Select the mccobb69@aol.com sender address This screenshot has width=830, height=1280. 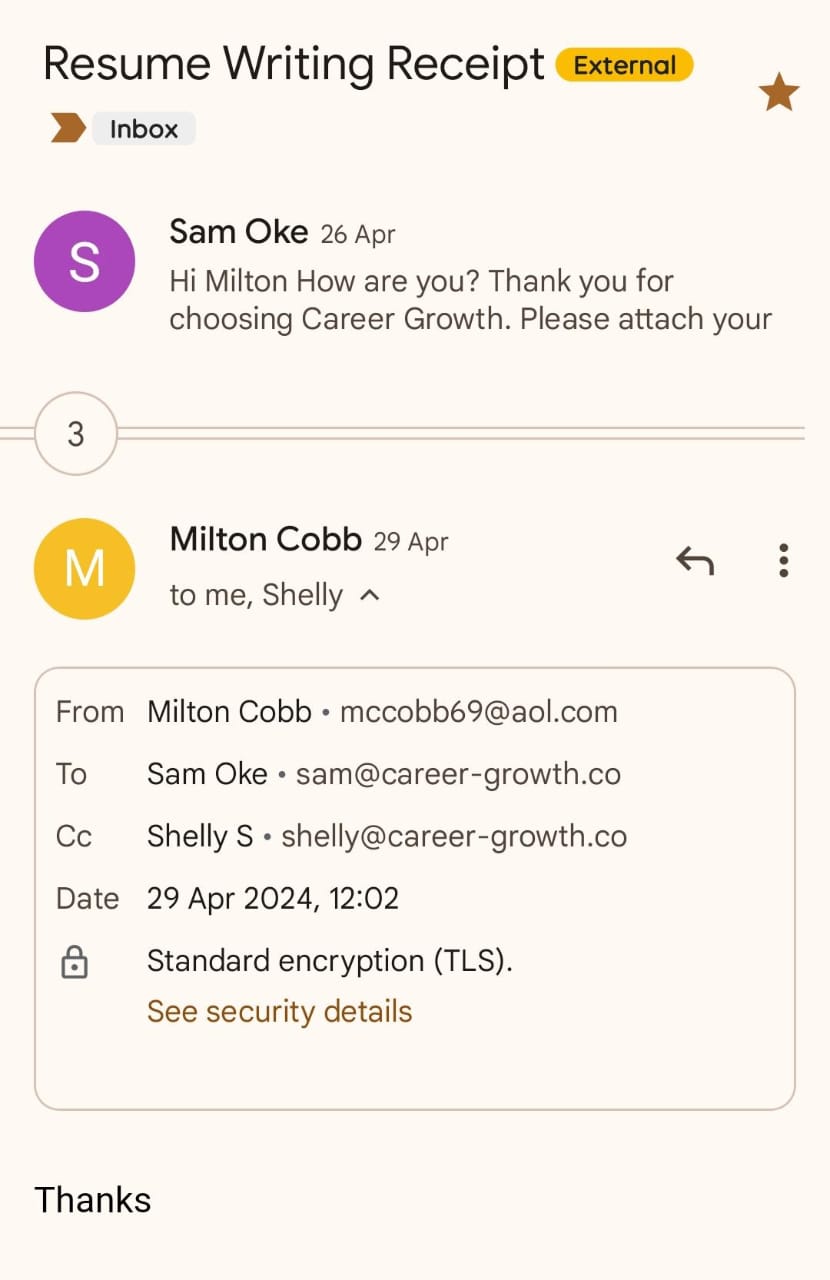478,712
